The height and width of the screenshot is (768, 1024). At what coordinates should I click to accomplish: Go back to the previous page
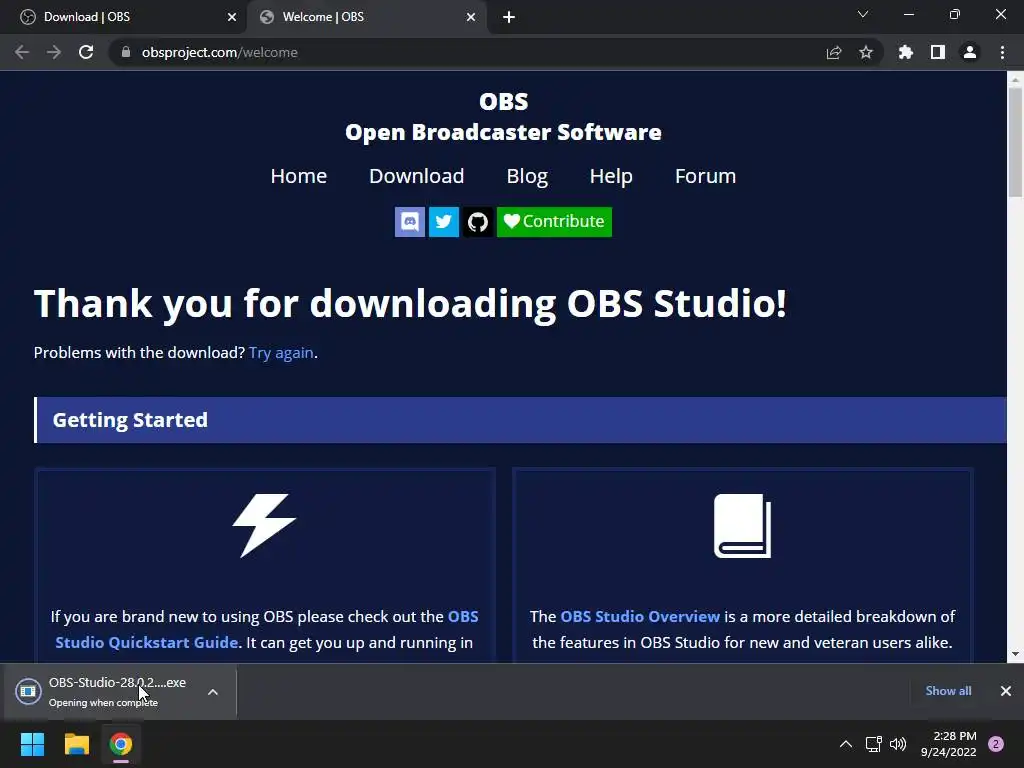point(22,52)
